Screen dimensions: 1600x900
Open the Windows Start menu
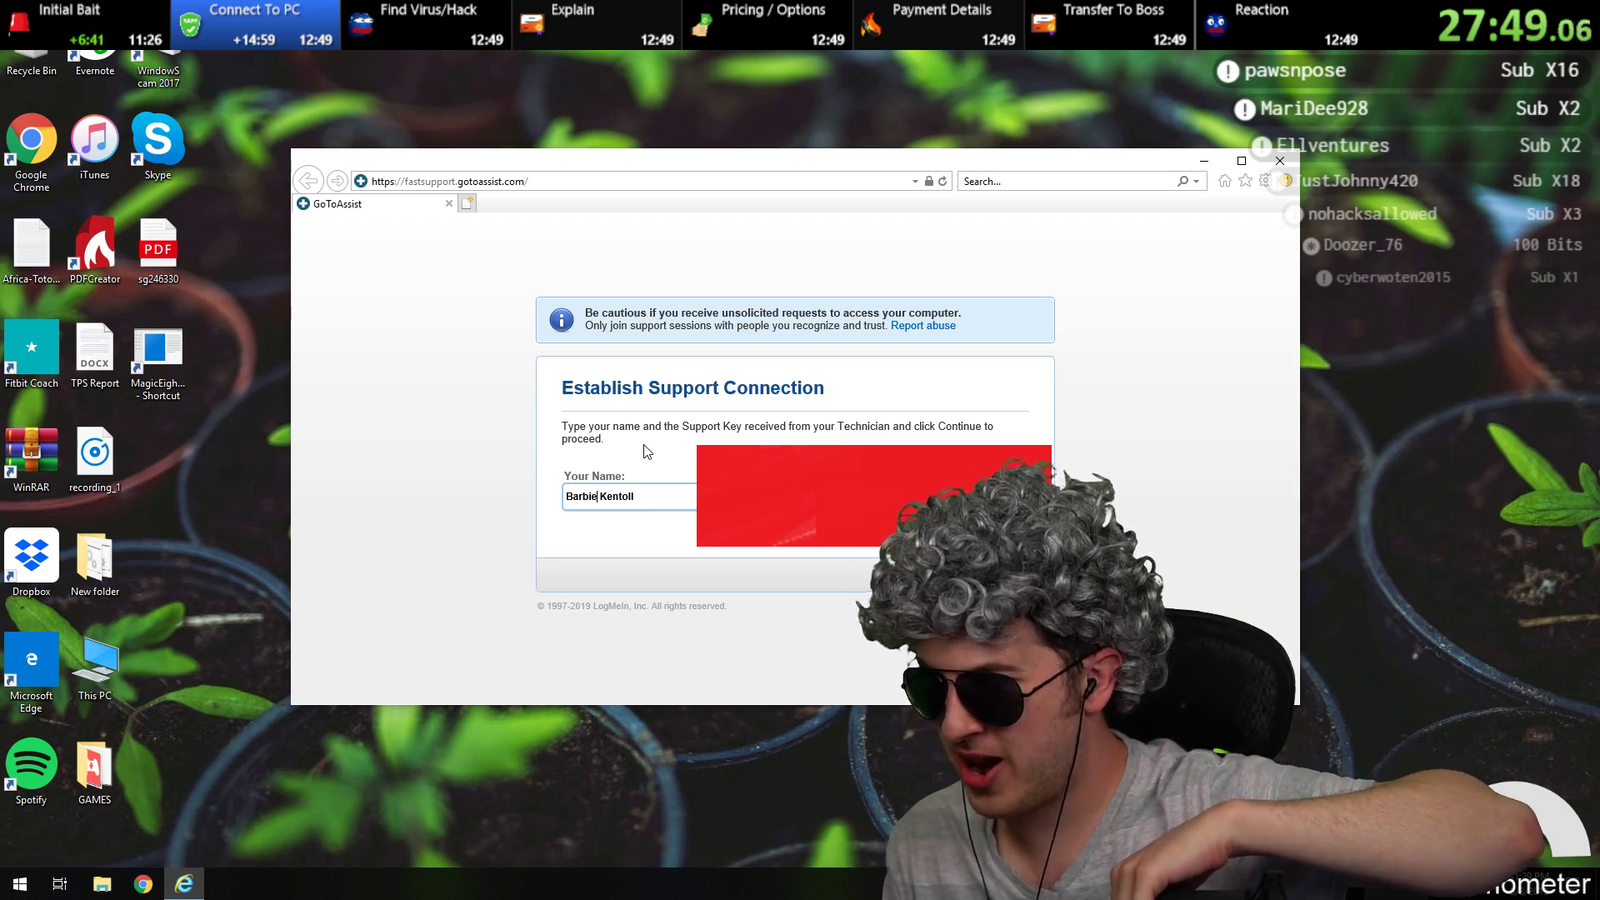pyautogui.click(x=19, y=884)
